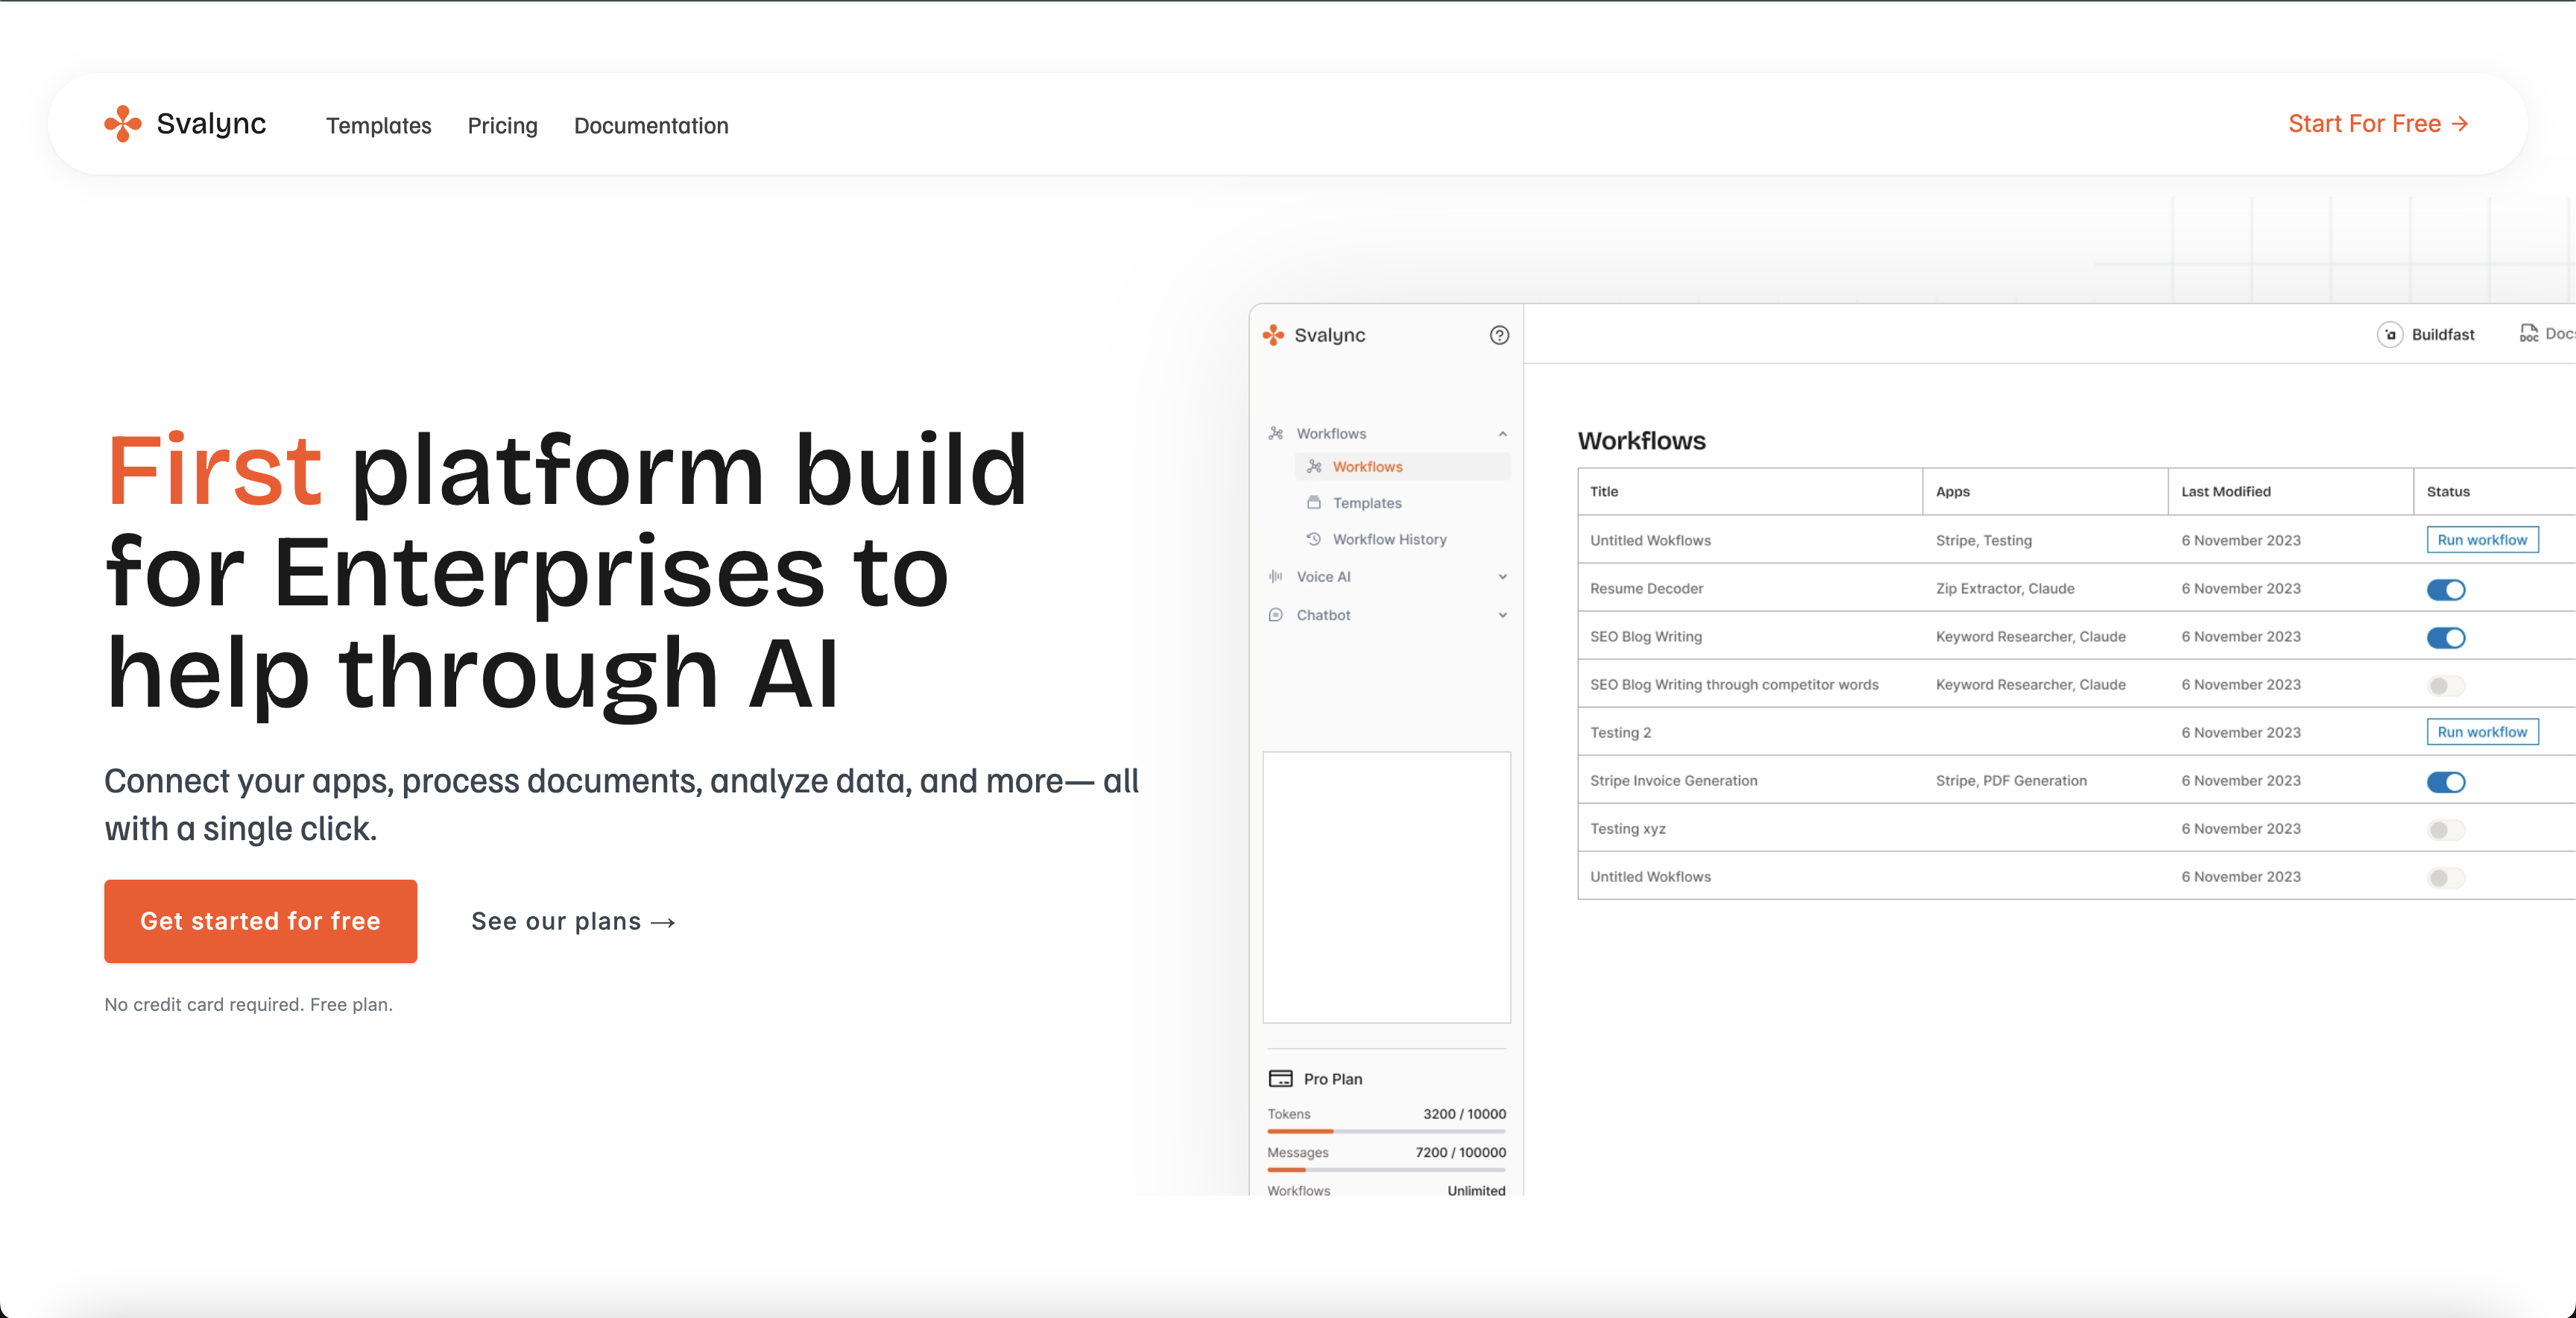Expand the Voice AI section chevron
The width and height of the screenshot is (2576, 1318).
tap(1502, 577)
